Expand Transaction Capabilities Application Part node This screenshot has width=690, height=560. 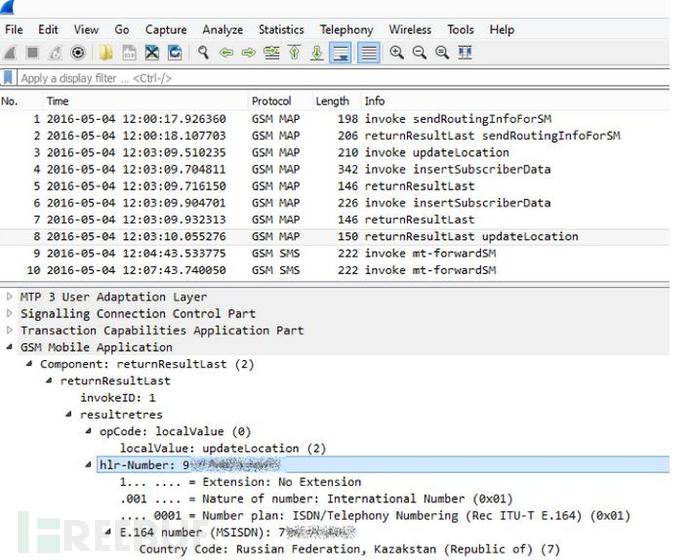coord(10,331)
